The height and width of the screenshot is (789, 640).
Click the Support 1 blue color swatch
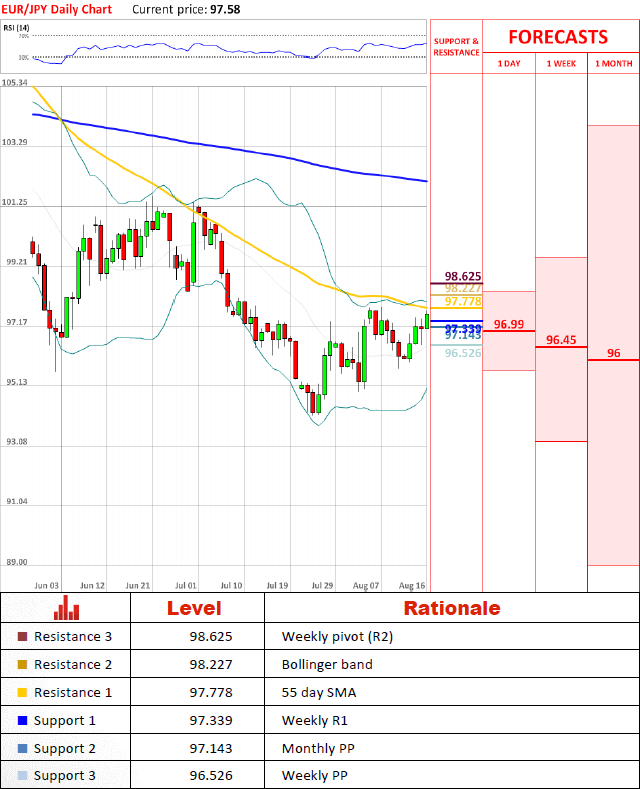22,721
